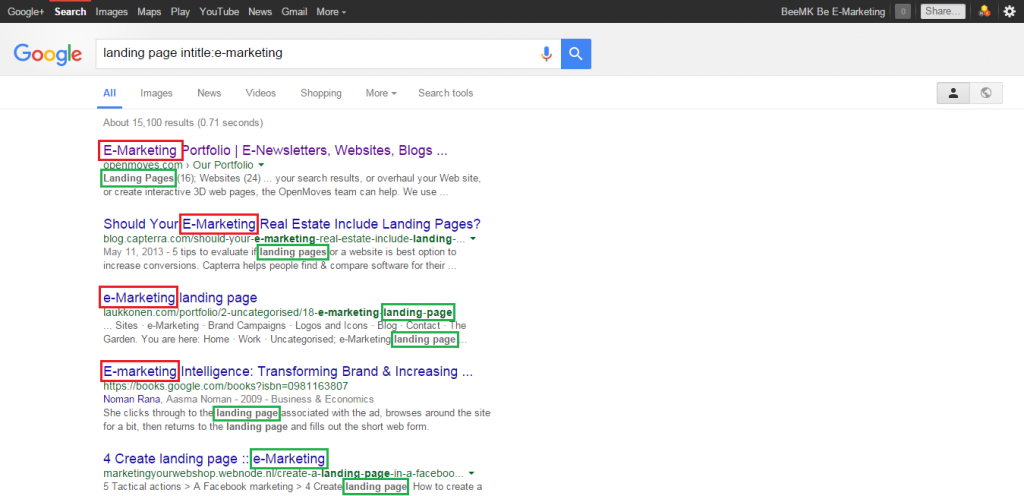Click Search in the top black bar
The width and height of the screenshot is (1024, 496).
coord(71,12)
